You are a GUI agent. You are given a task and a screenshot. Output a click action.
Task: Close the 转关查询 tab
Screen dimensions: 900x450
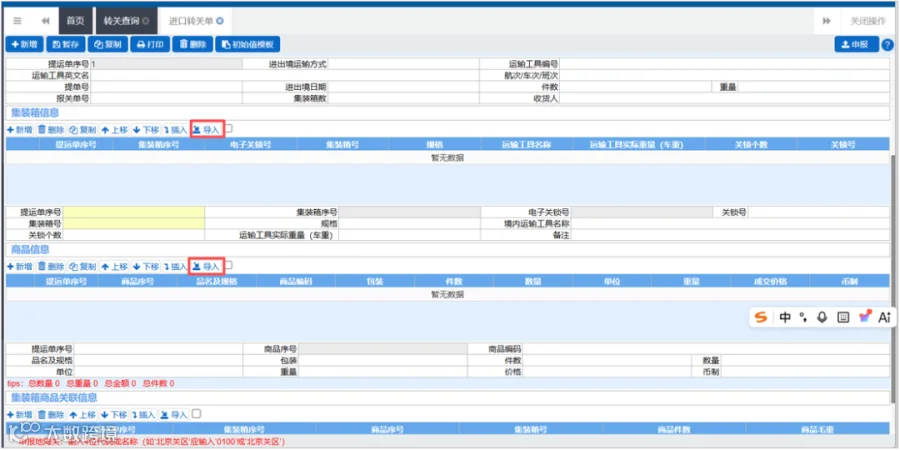(x=146, y=21)
